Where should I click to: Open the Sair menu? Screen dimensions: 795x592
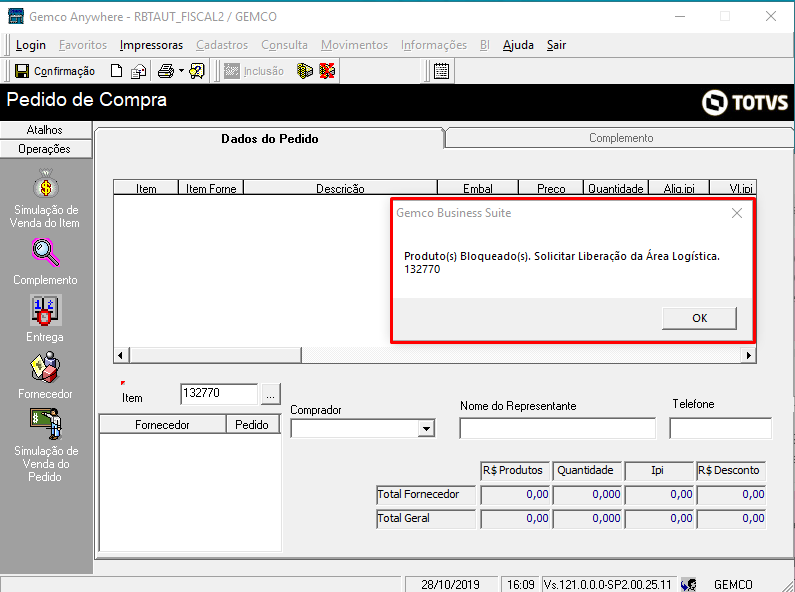point(556,45)
